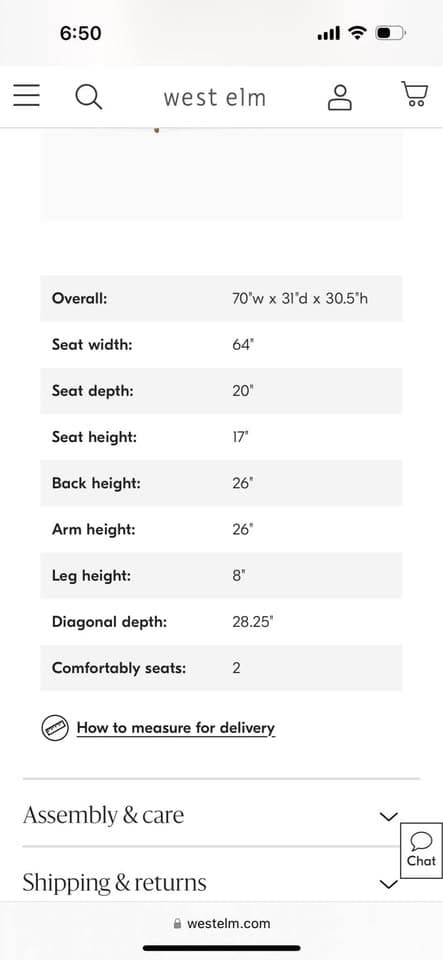Select the Overall dimensions row
The image size is (443, 960).
click(x=222, y=299)
